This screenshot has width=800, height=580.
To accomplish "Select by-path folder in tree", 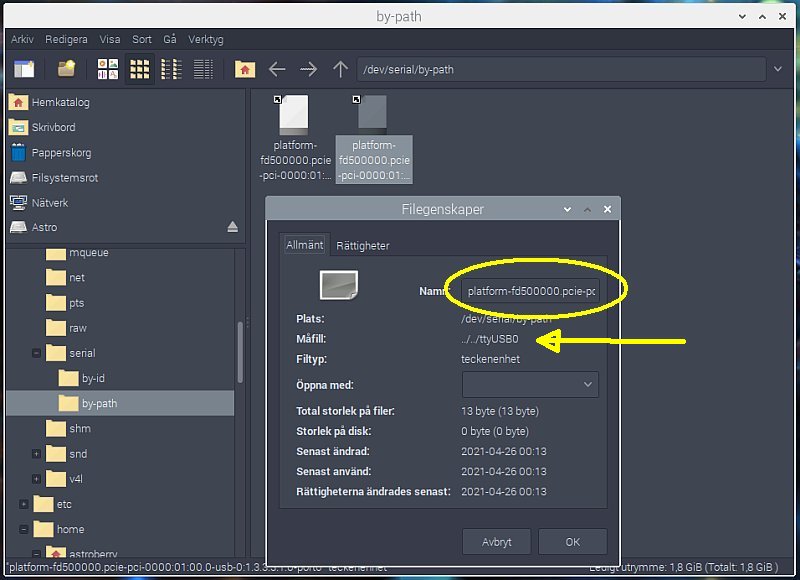I will pos(120,403).
